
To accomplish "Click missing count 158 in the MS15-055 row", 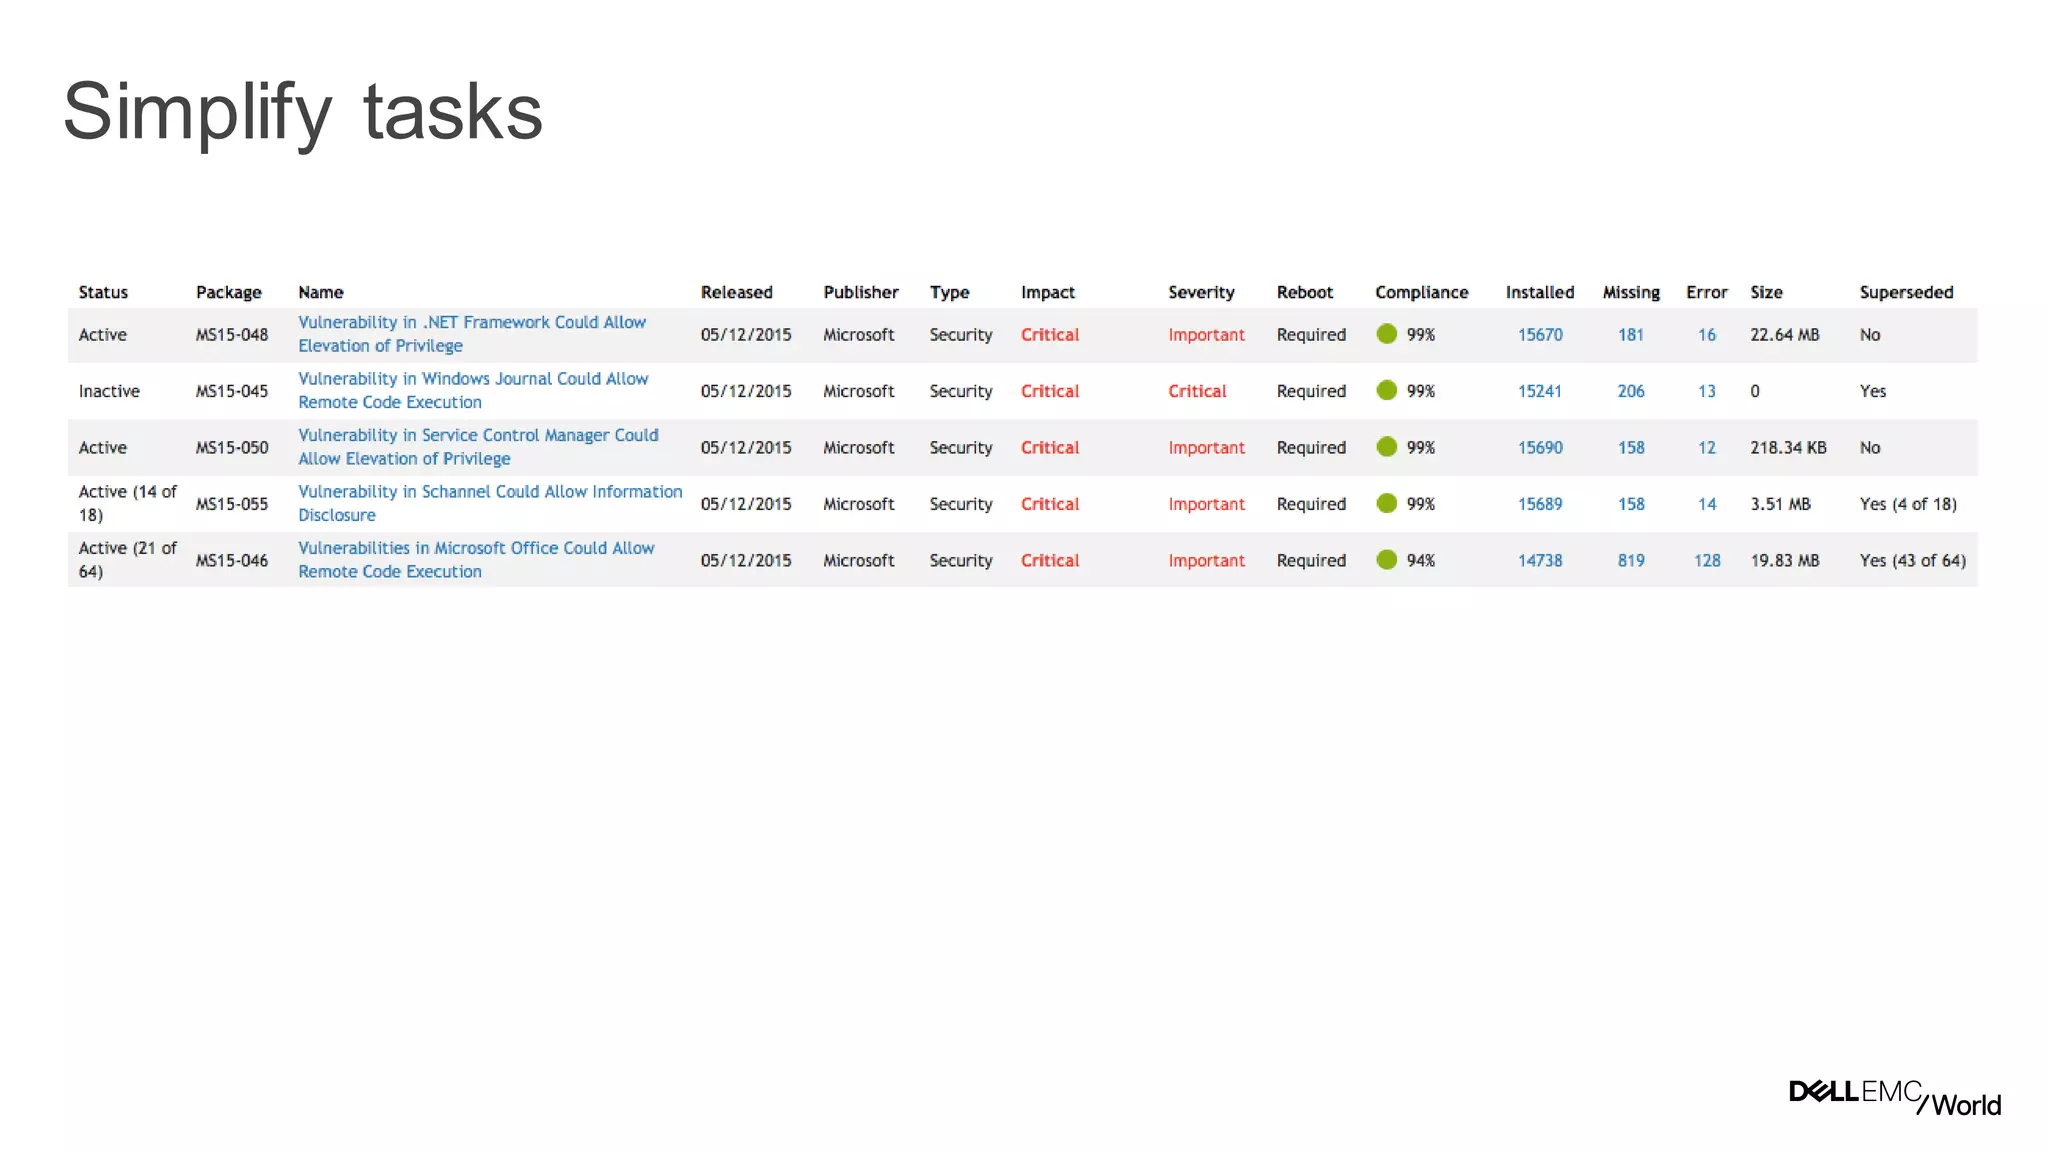I will click(x=1631, y=504).
